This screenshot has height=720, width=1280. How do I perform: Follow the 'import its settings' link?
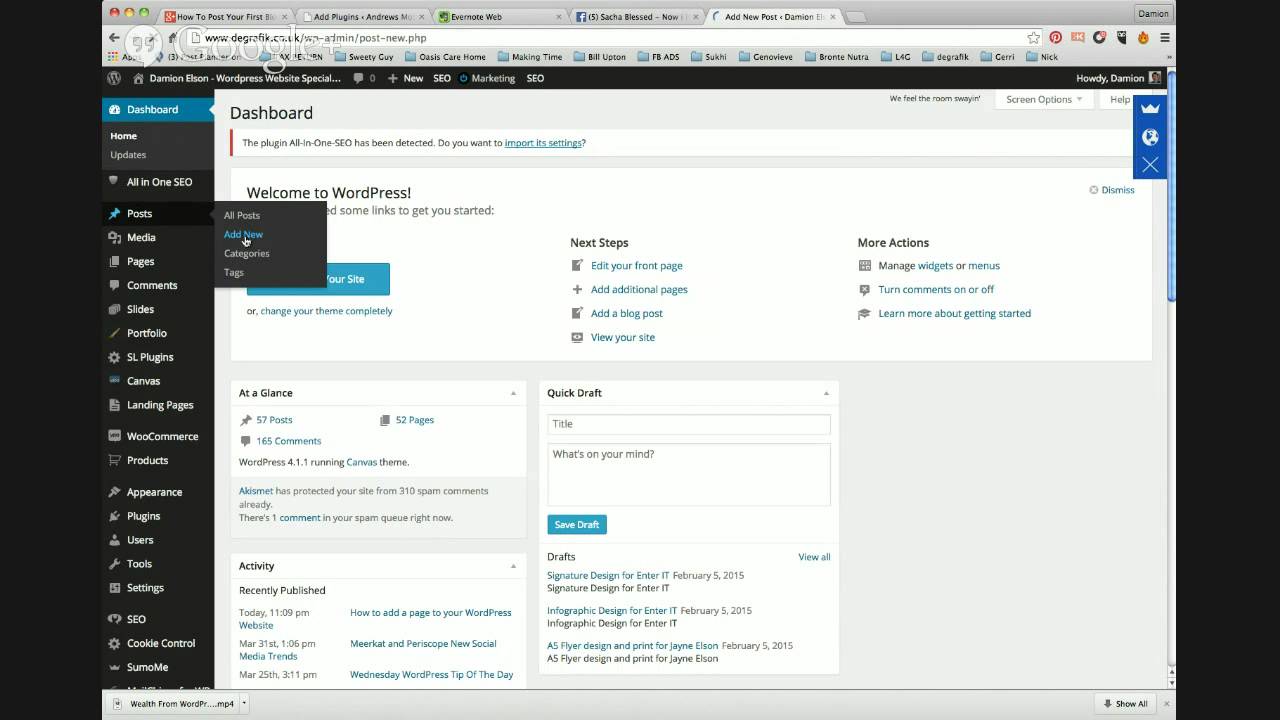(543, 143)
